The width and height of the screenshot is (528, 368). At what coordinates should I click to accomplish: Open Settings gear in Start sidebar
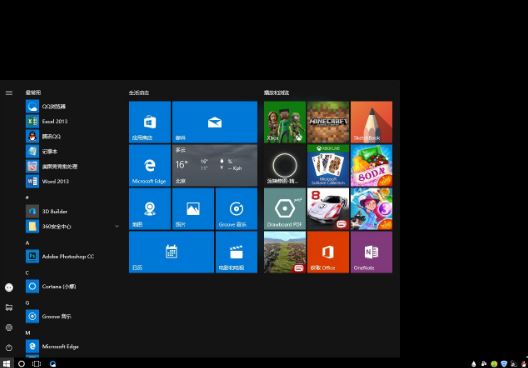[x=9, y=327]
